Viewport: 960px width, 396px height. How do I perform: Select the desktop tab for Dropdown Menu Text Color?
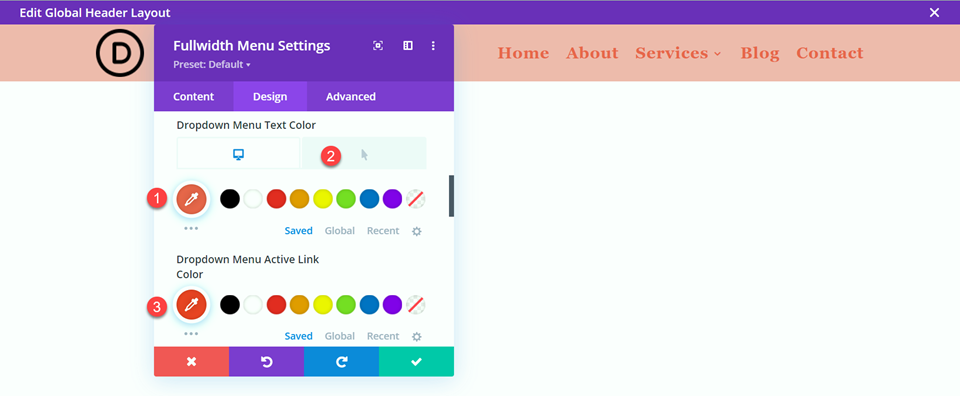(x=239, y=154)
